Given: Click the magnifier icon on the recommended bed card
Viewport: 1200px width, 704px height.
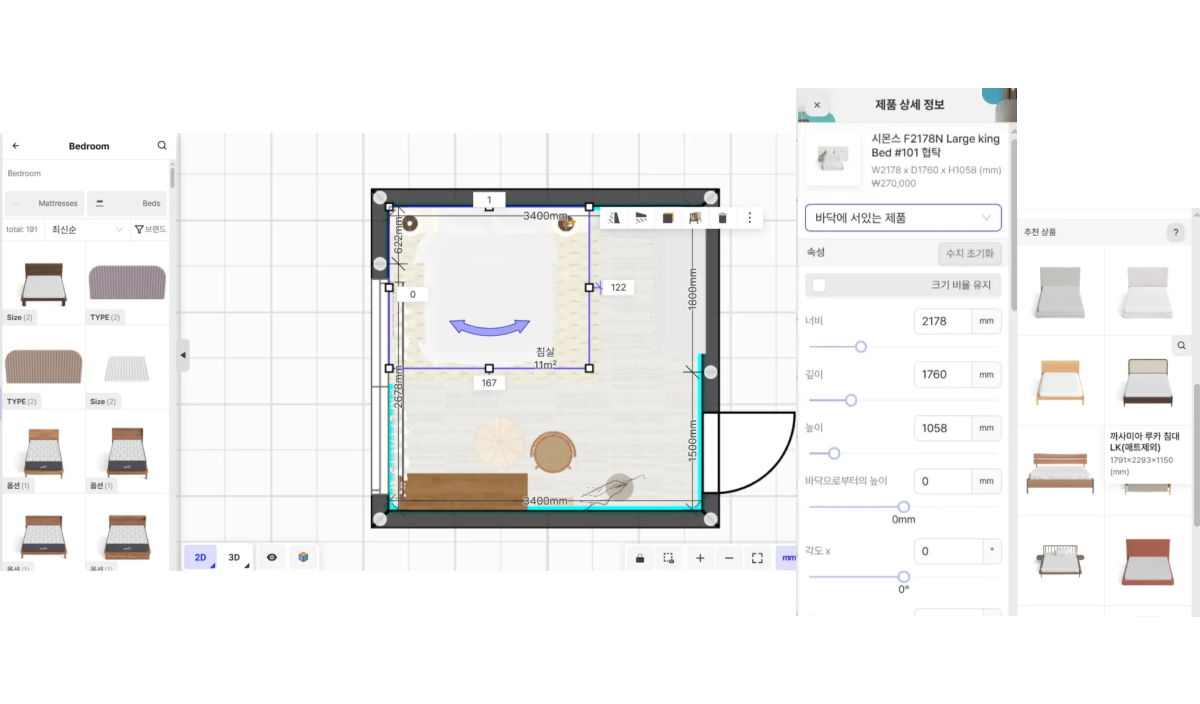Looking at the screenshot, I should coord(1181,345).
